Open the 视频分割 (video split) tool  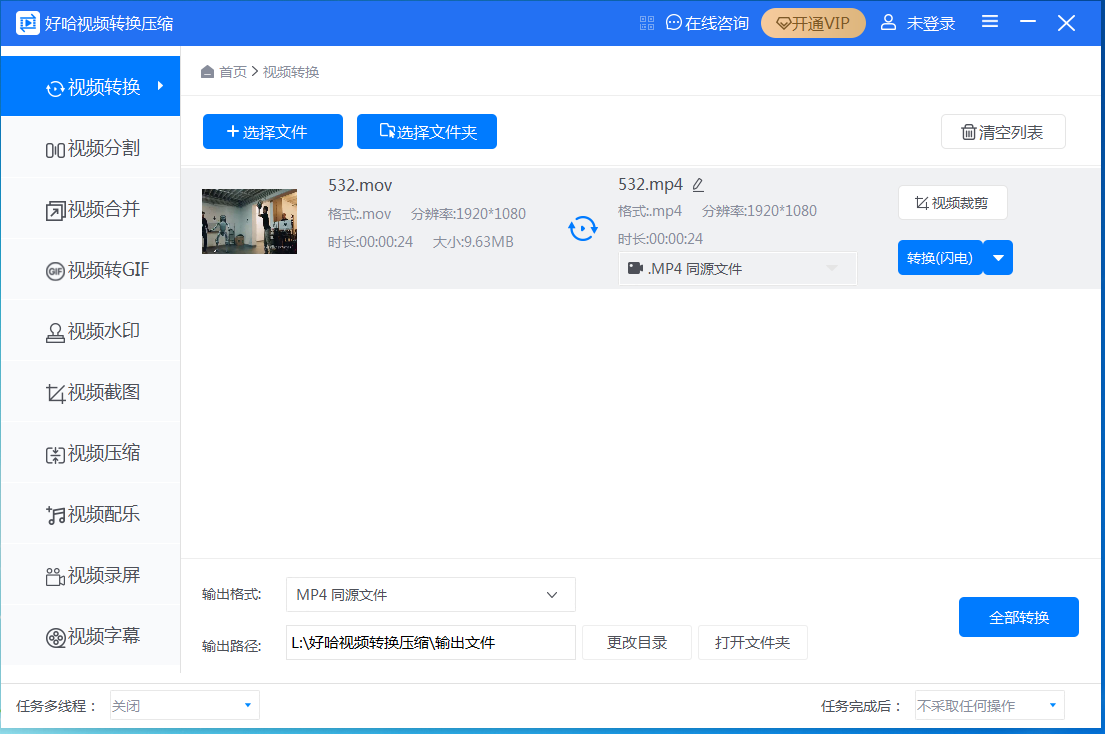click(x=90, y=147)
